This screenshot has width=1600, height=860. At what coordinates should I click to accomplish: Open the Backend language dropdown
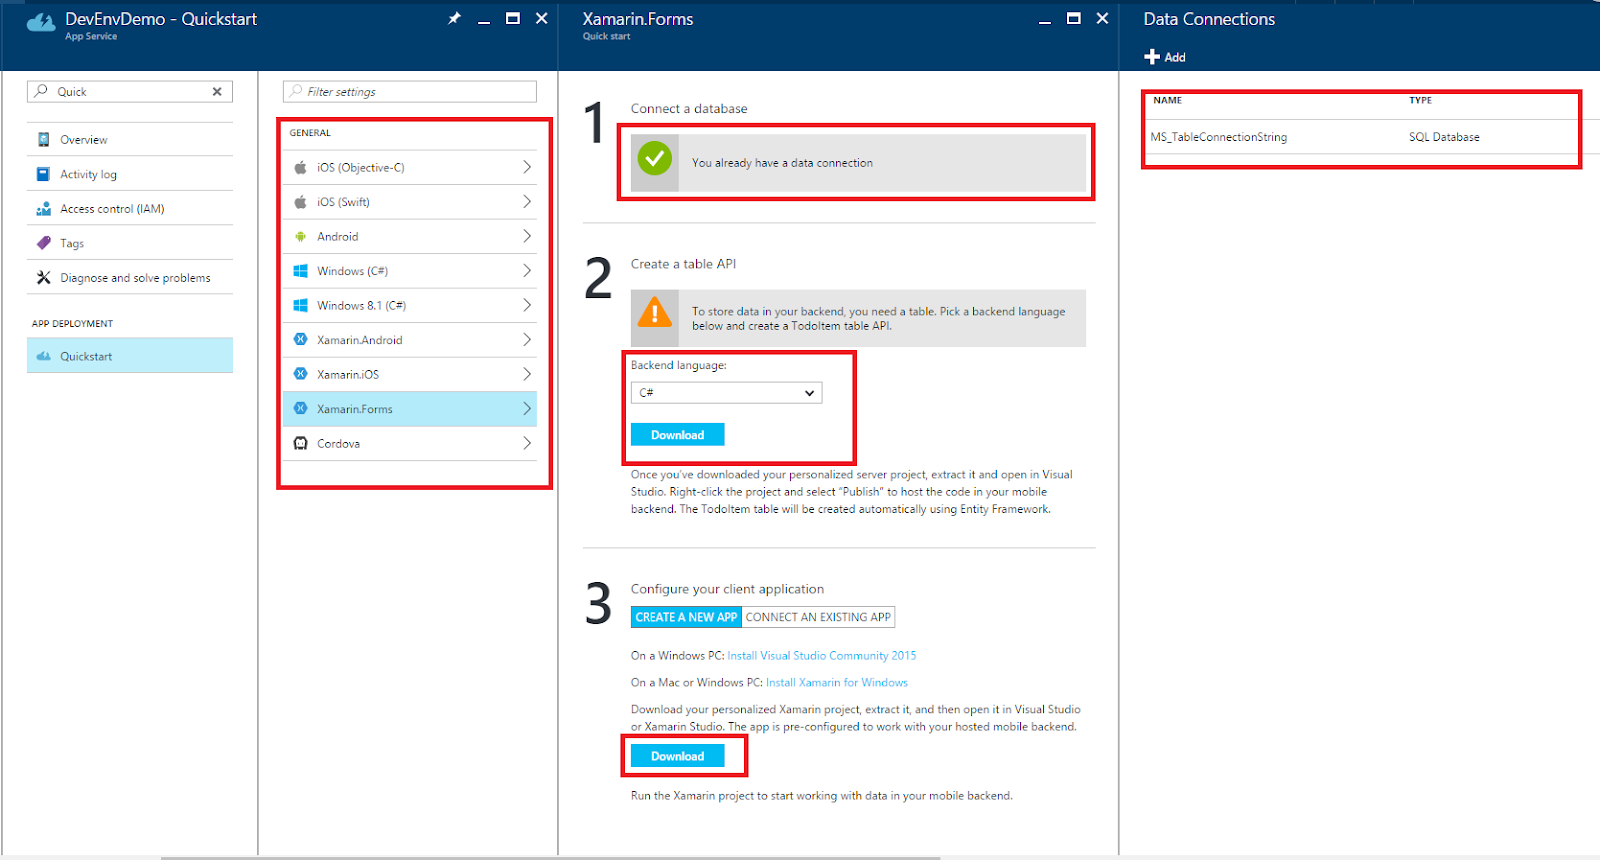coord(726,393)
